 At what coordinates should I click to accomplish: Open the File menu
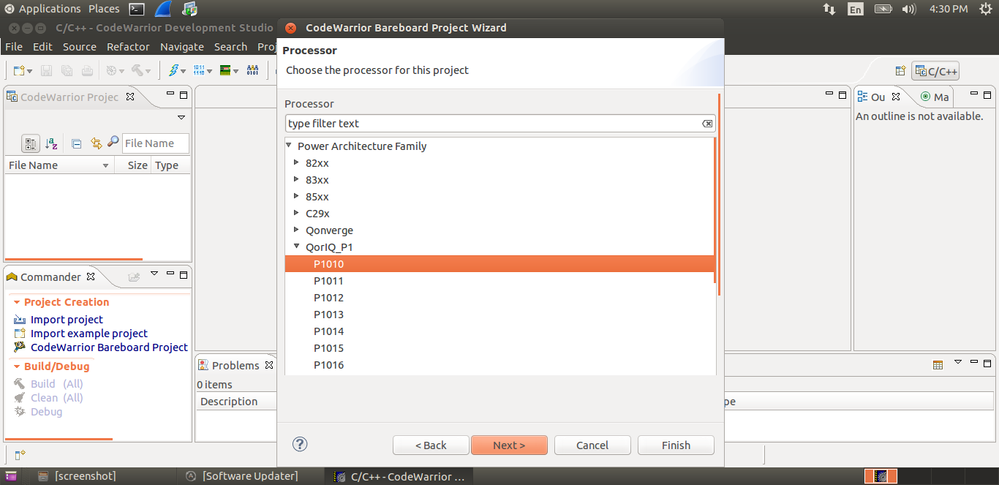point(13,47)
